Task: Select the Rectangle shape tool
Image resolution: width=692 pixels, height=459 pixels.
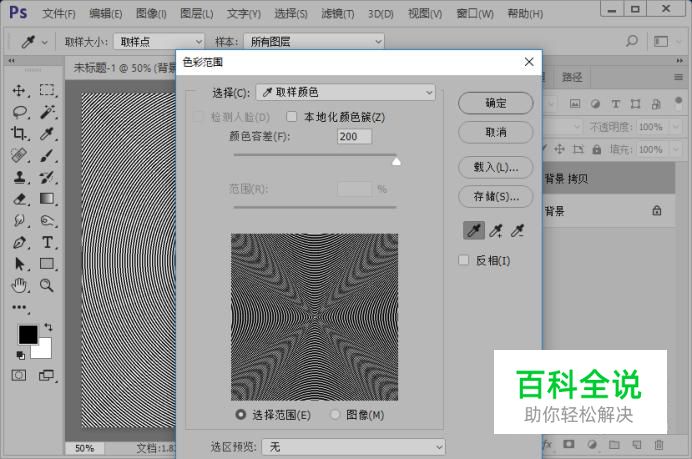Action: click(46, 264)
